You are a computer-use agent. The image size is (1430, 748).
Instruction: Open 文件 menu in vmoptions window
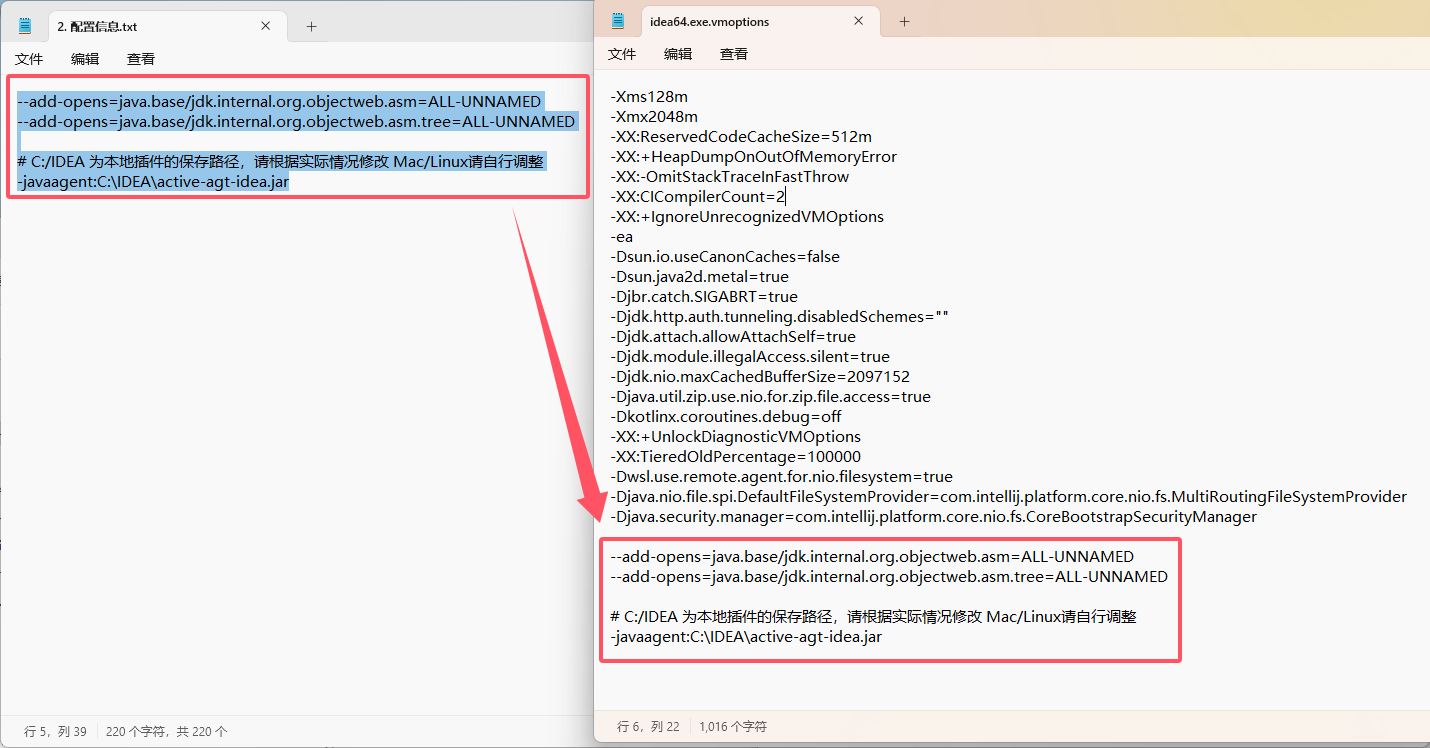tap(622, 54)
